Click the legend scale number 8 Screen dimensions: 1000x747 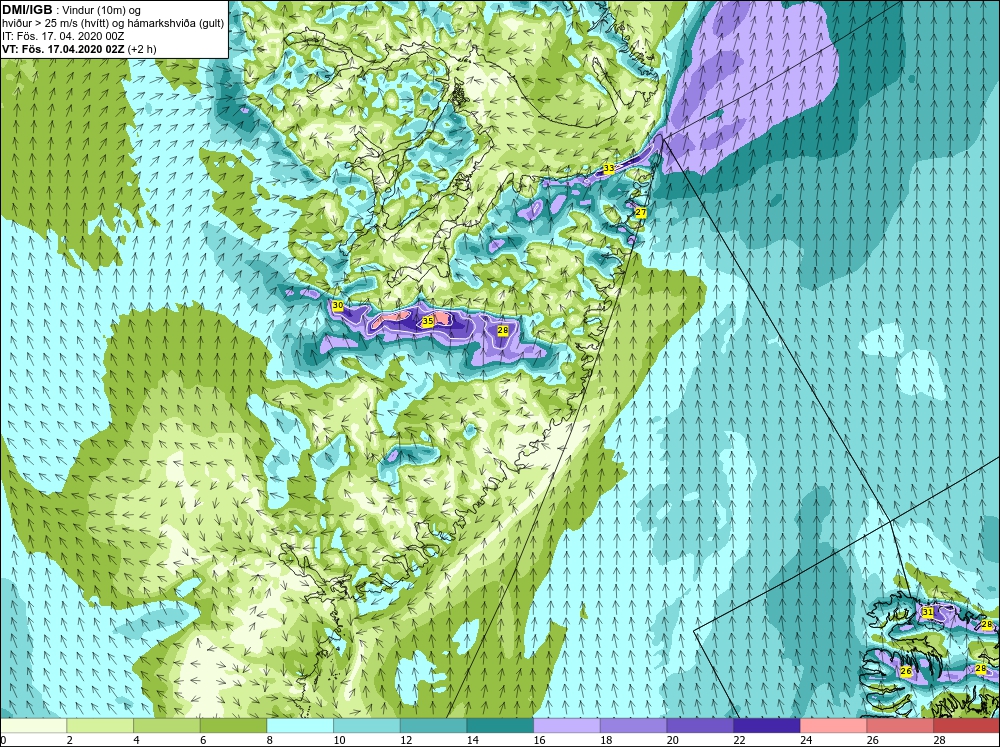[269, 740]
